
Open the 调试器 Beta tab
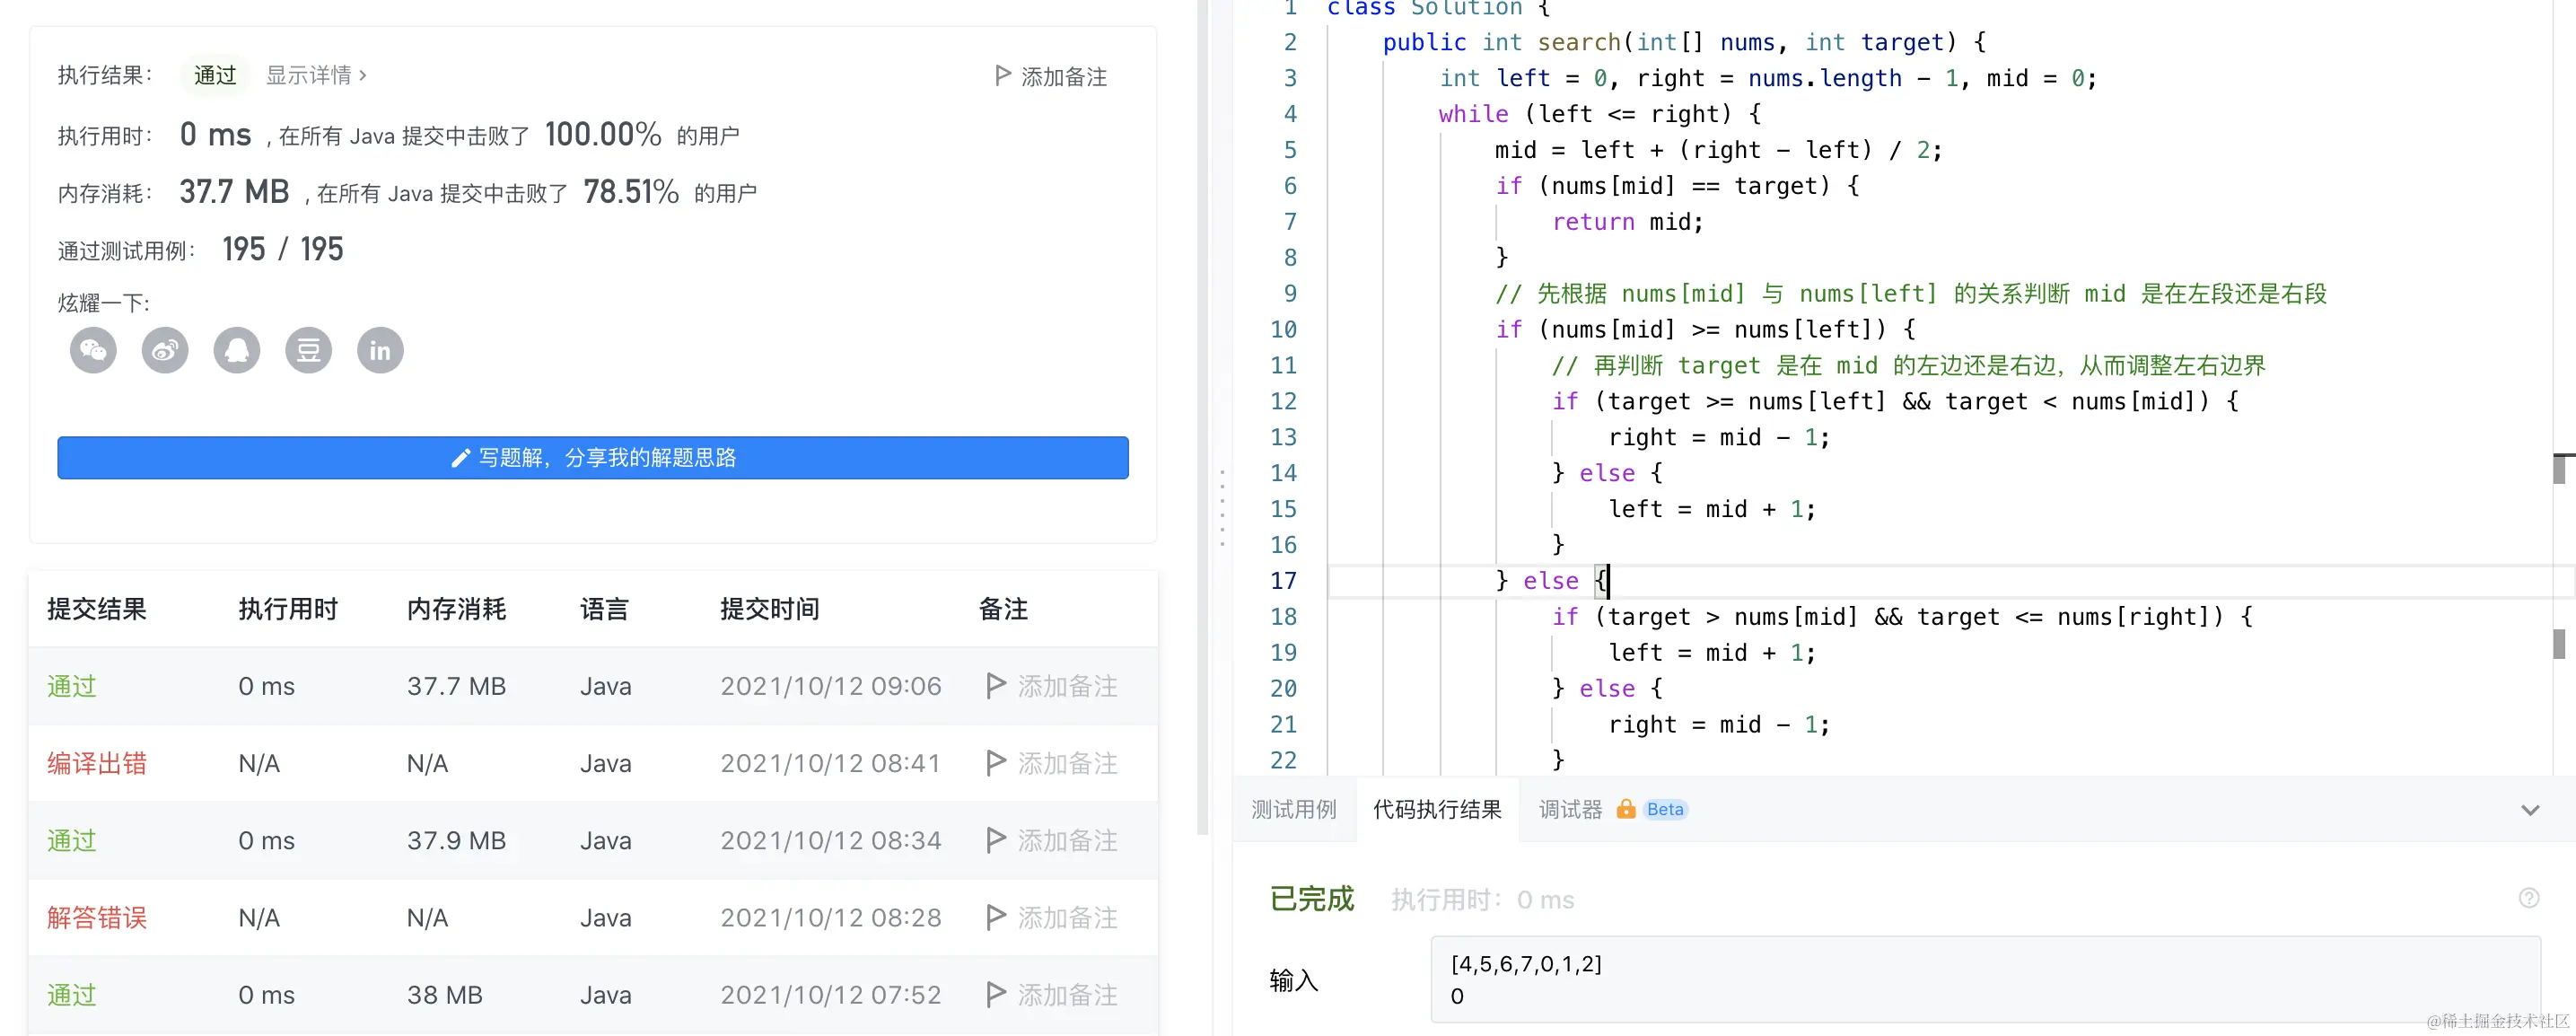coord(1570,809)
